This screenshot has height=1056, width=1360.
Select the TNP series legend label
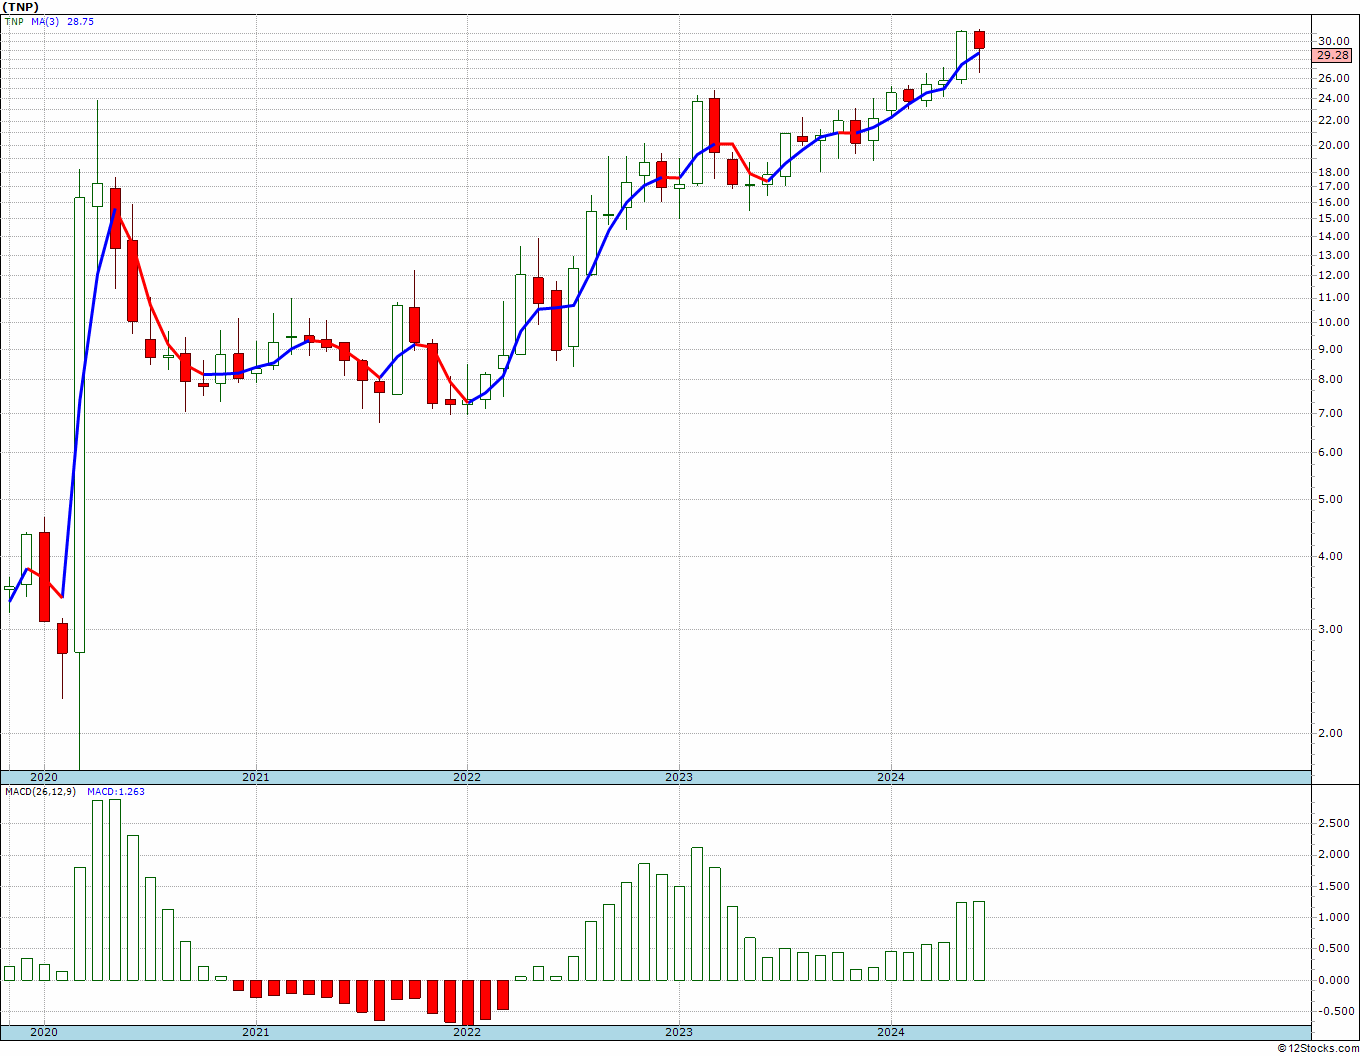tap(14, 21)
